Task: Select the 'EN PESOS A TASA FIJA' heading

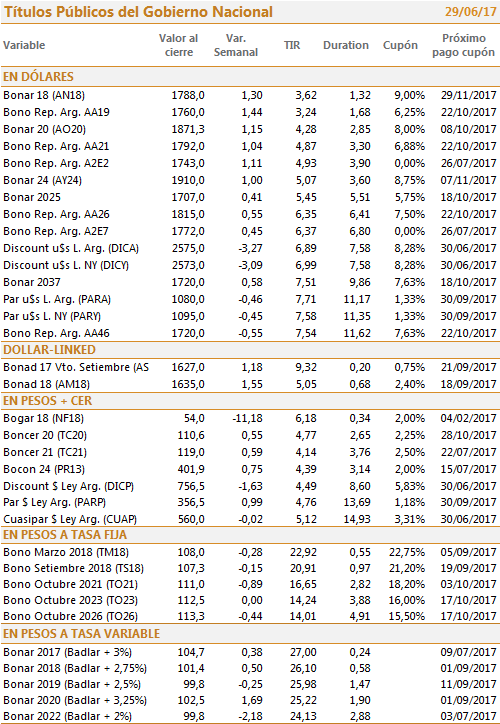Action: [65, 535]
